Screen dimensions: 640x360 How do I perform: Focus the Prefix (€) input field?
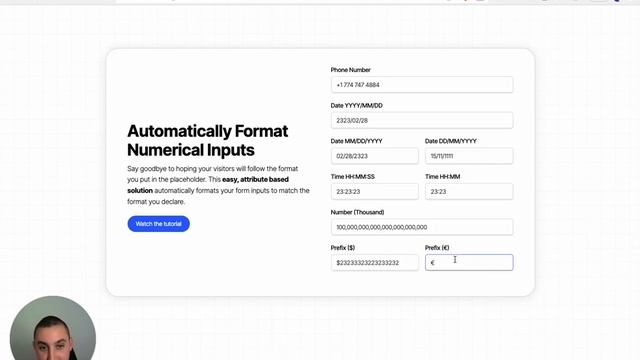click(469, 262)
